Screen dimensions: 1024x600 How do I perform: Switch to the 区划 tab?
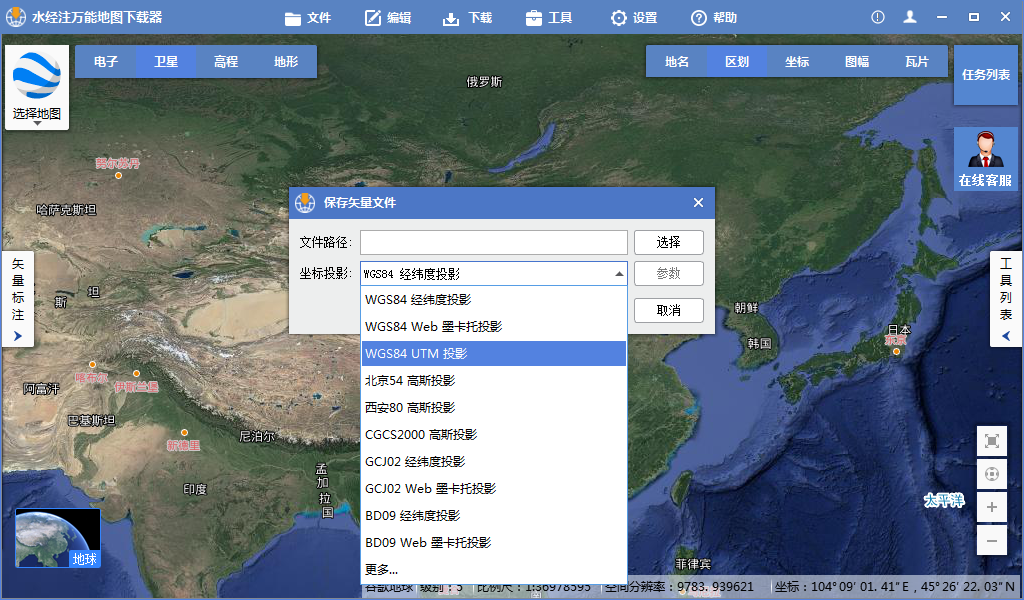pos(737,61)
